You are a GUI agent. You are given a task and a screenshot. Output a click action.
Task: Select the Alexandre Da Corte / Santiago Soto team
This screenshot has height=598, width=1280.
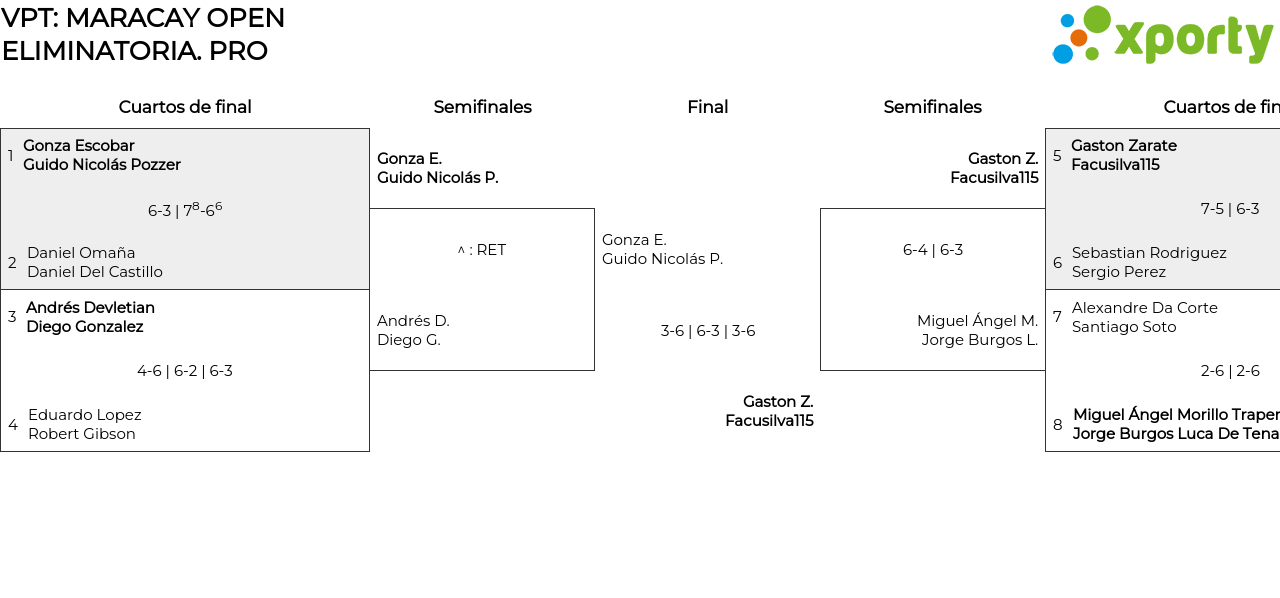pos(1144,317)
